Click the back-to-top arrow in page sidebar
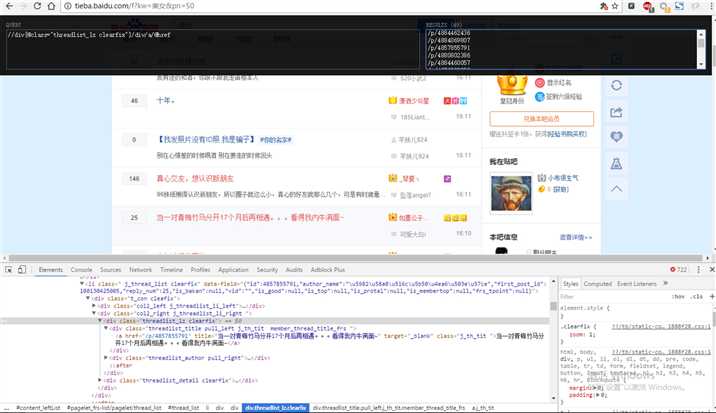 [x=616, y=188]
